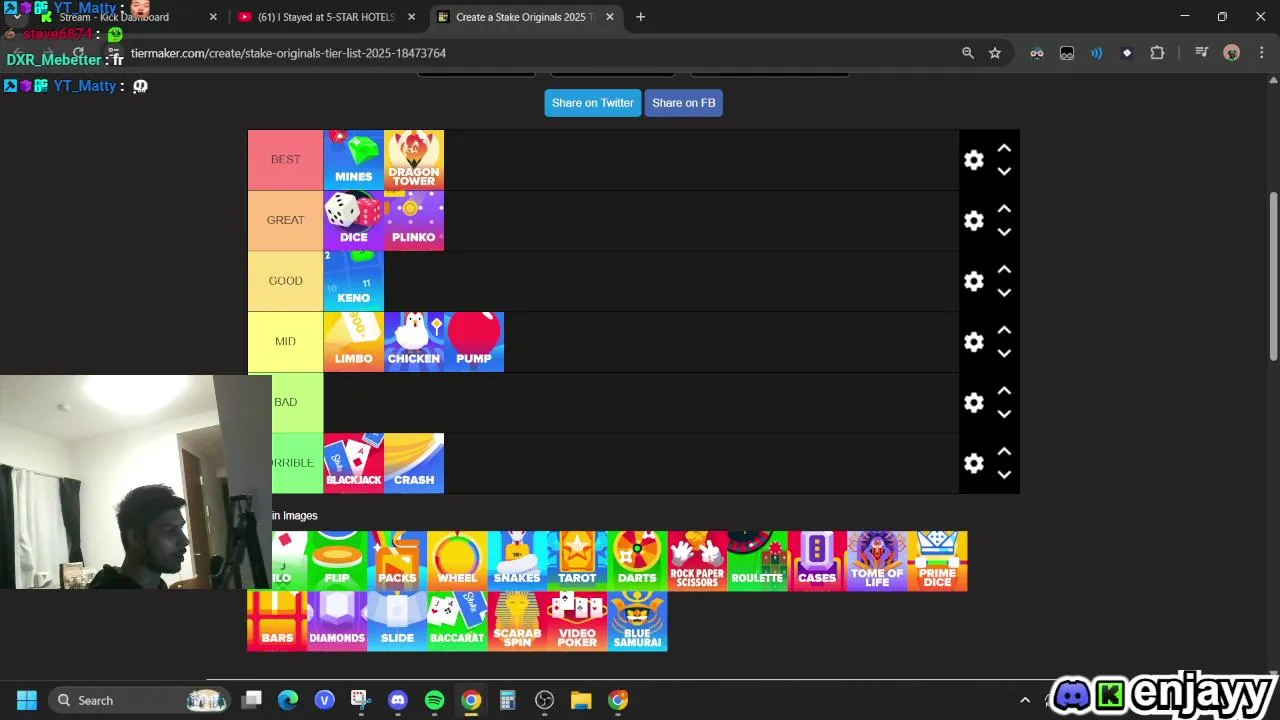Screen dimensions: 1280x720
Task: Move BAD tier row up
Action: click(x=1004, y=391)
